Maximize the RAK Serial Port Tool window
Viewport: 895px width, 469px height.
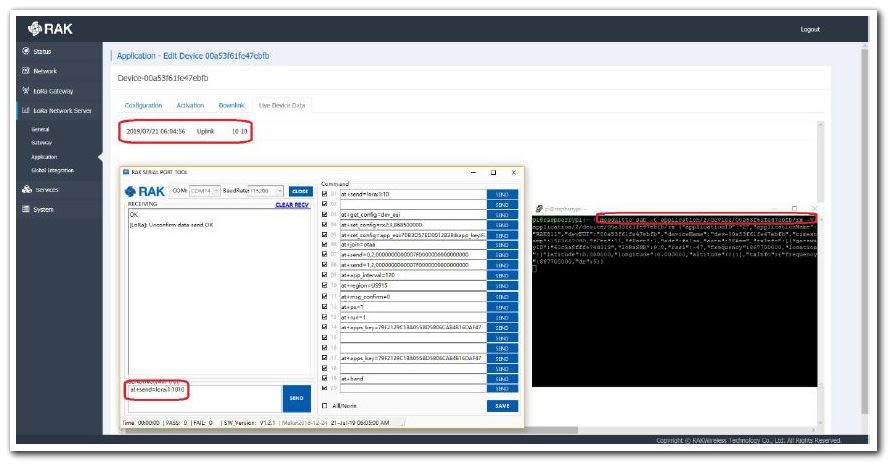[494, 172]
